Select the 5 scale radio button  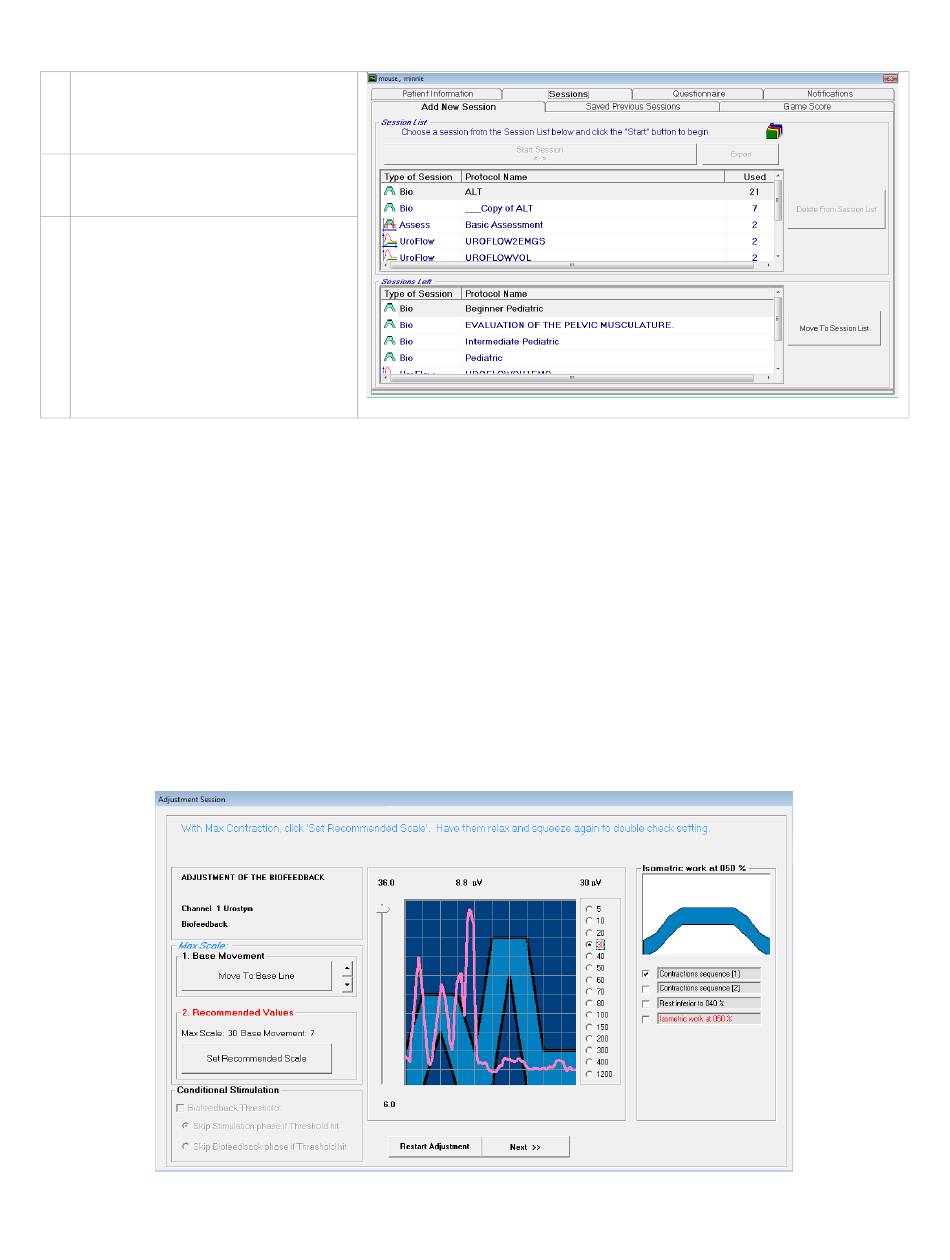click(588, 908)
